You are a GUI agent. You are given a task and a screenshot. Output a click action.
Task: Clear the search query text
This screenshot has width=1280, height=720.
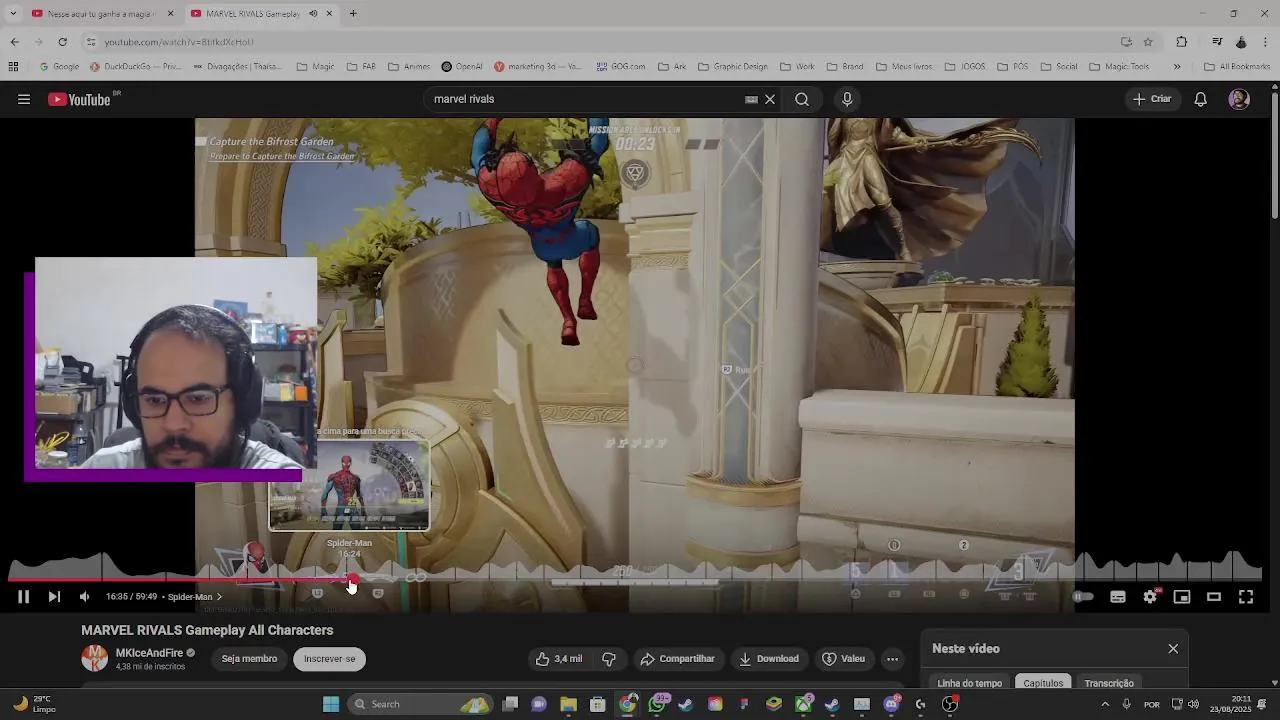[x=770, y=99]
